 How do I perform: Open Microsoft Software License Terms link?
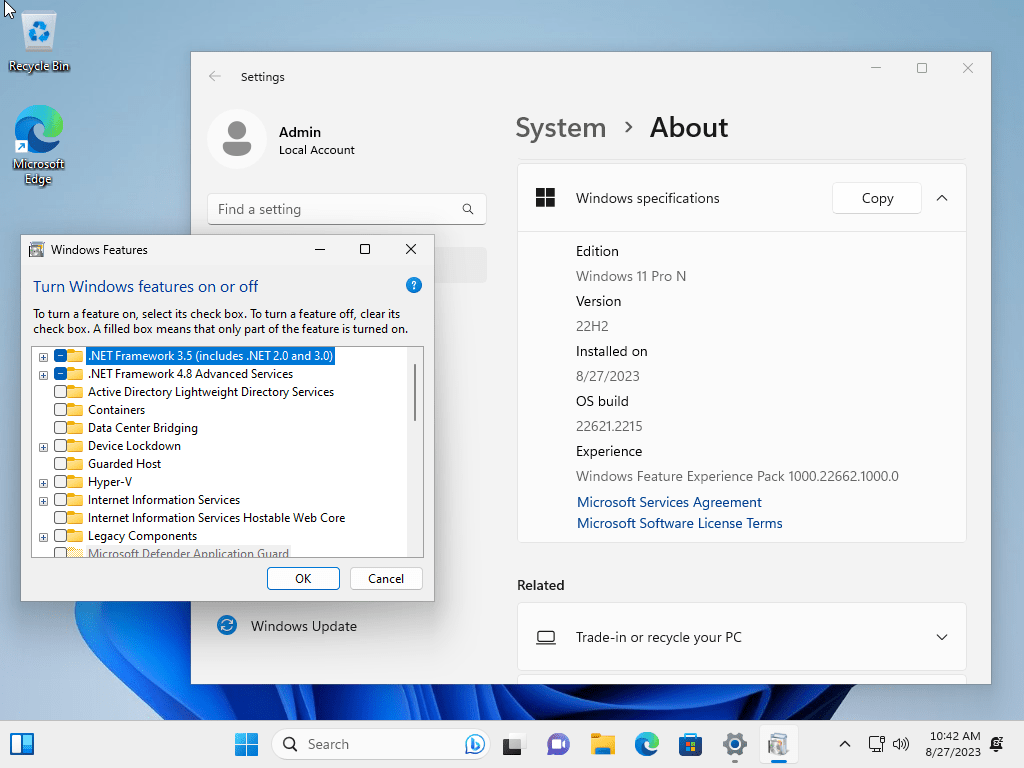tap(679, 523)
